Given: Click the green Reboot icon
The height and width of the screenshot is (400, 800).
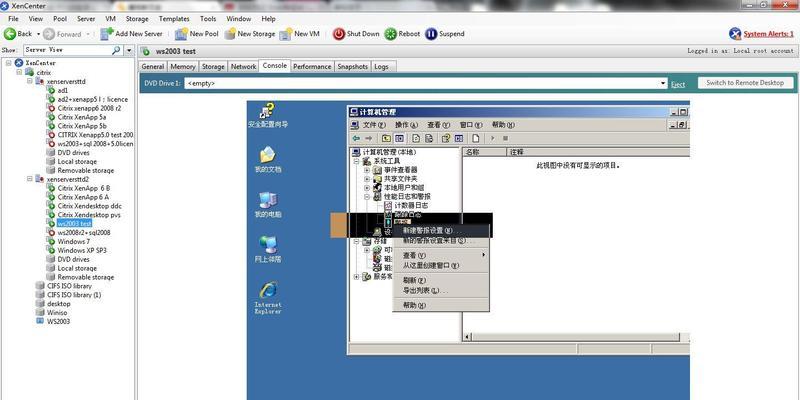Looking at the screenshot, I should (390, 34).
